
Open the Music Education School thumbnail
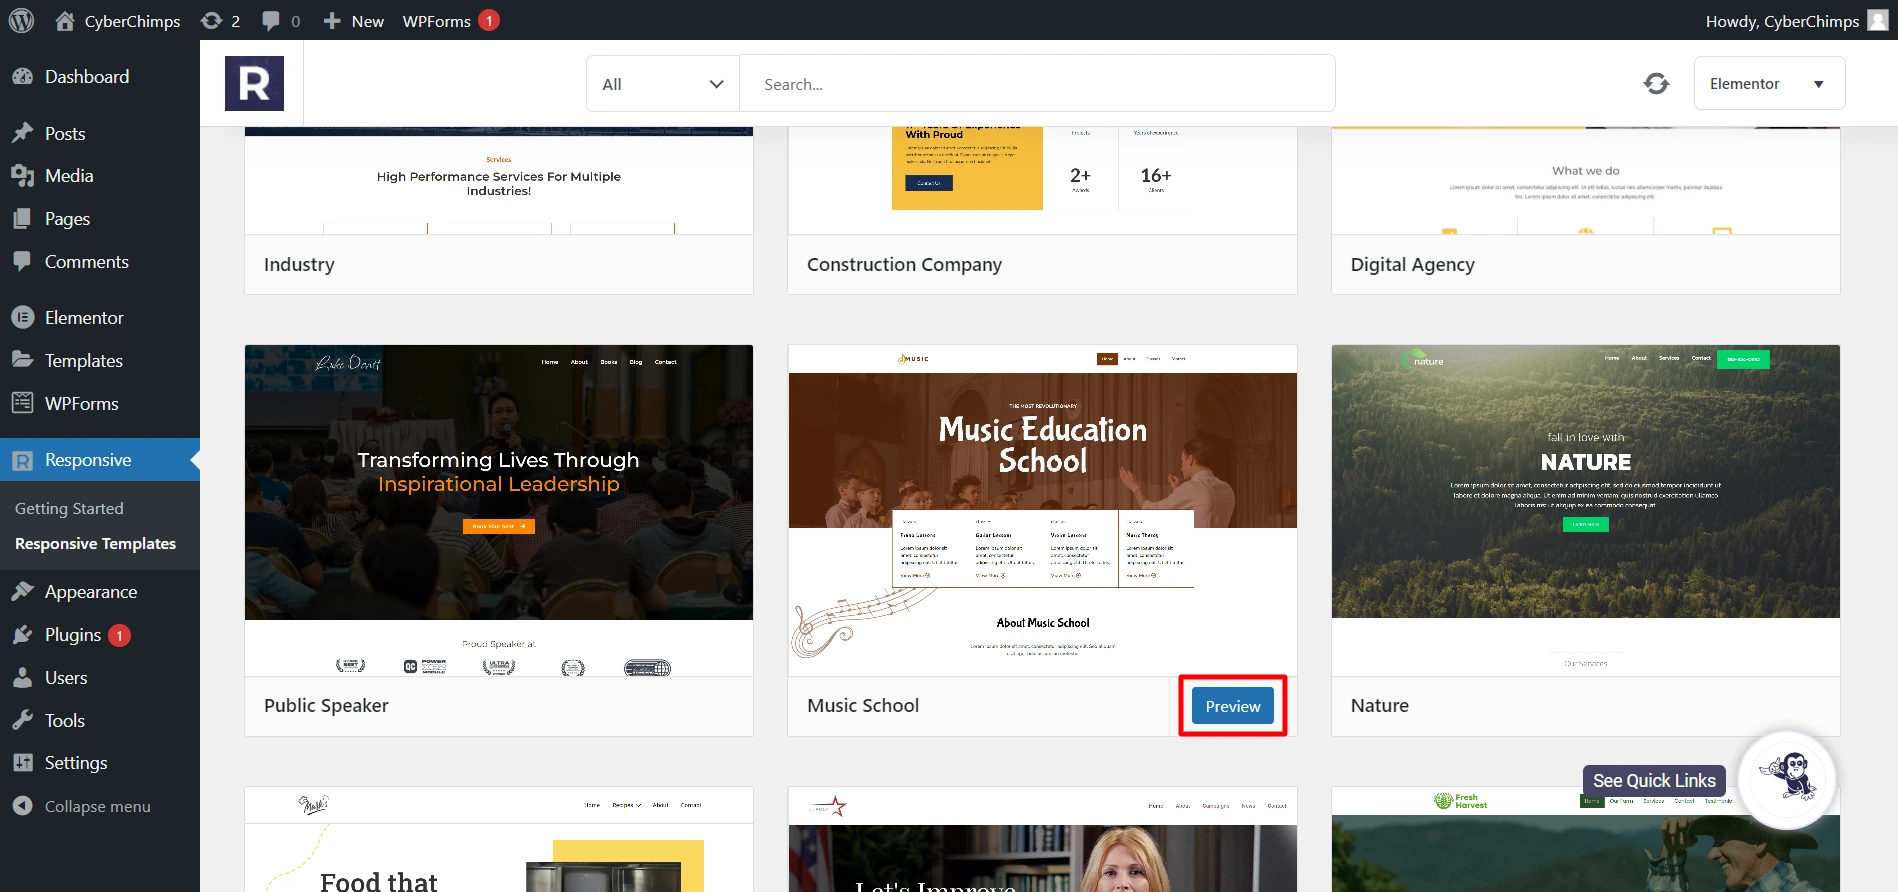[1043, 511]
